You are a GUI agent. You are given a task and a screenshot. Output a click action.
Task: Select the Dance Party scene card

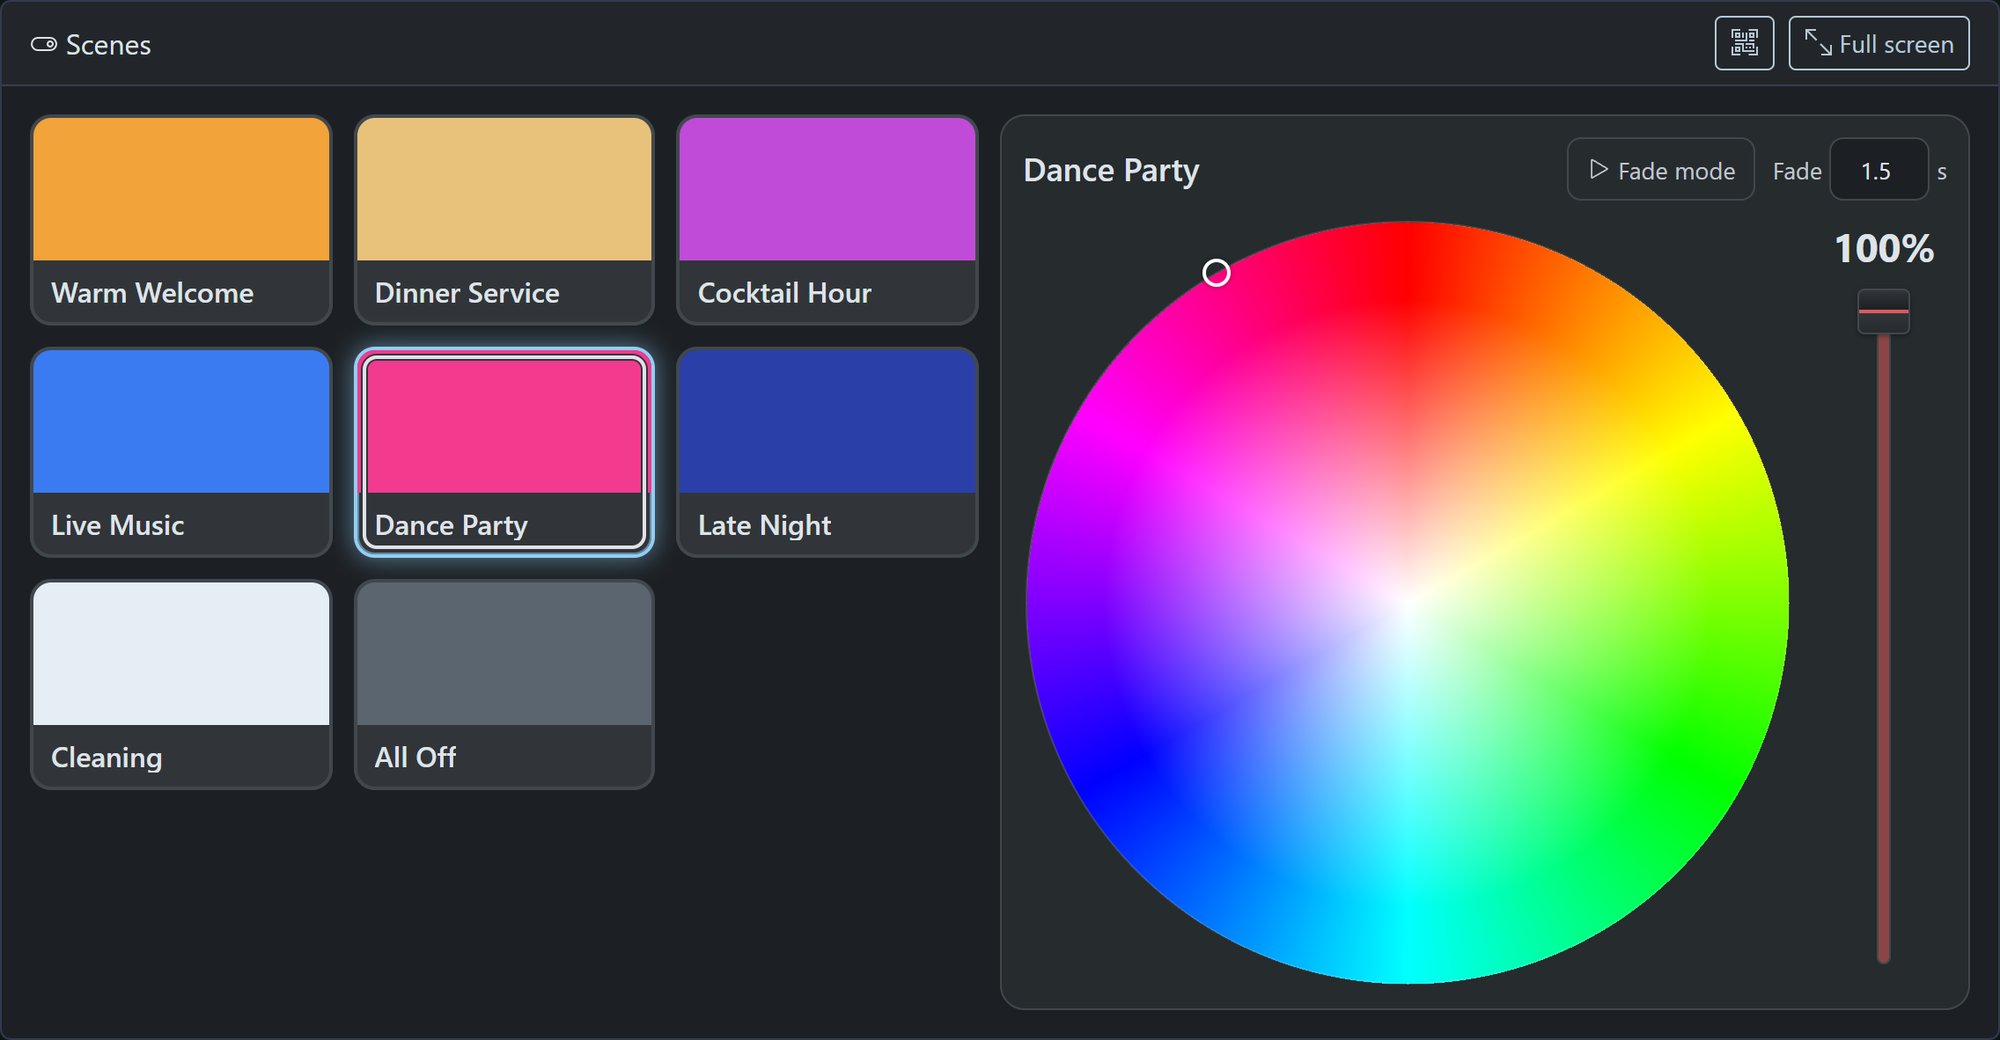pyautogui.click(x=504, y=452)
